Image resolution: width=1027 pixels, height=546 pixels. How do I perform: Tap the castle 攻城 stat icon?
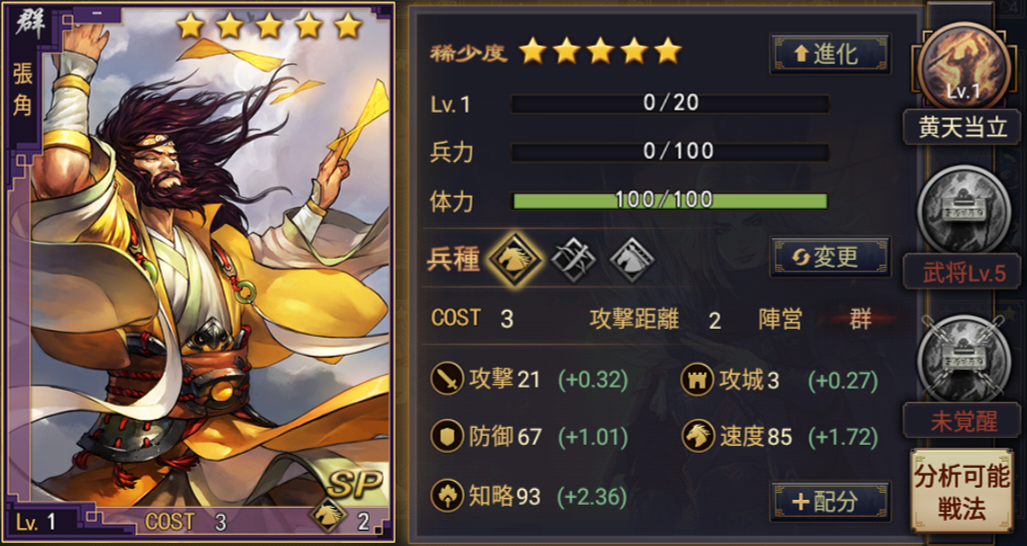click(x=697, y=379)
